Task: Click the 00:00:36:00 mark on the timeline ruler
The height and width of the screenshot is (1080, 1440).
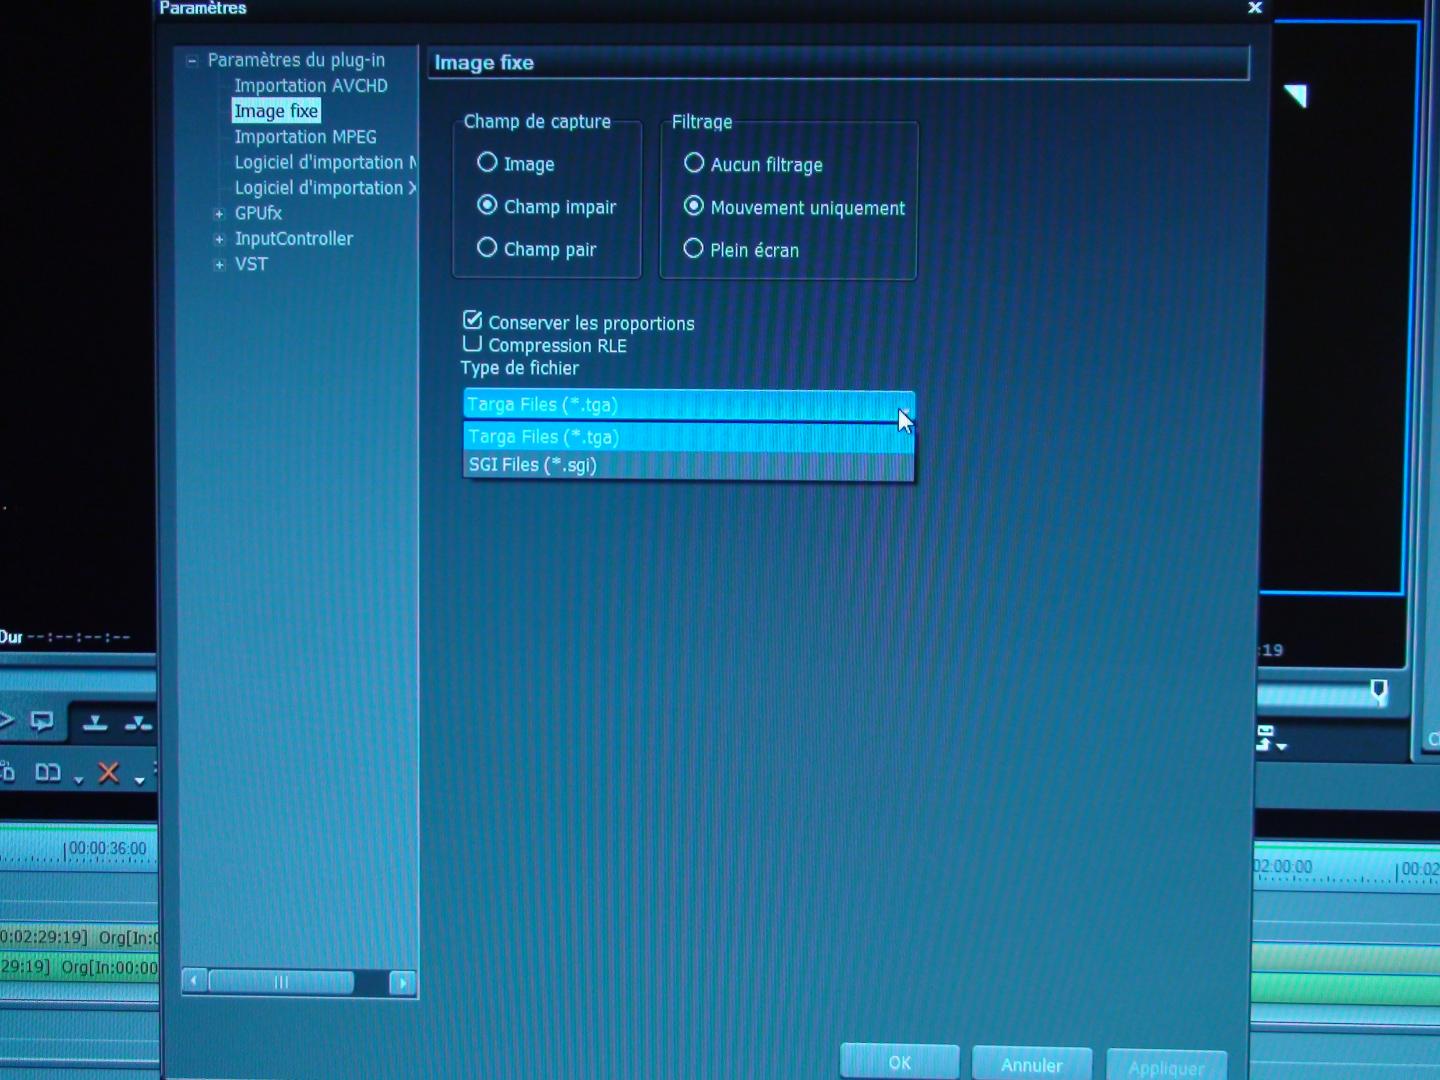Action: tap(107, 849)
